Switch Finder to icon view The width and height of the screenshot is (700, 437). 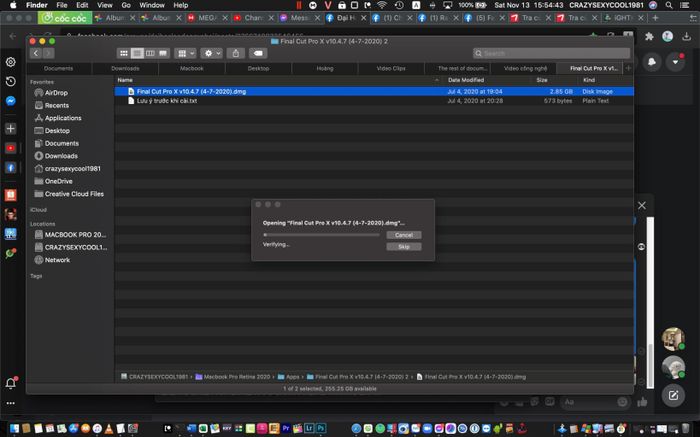(124, 53)
